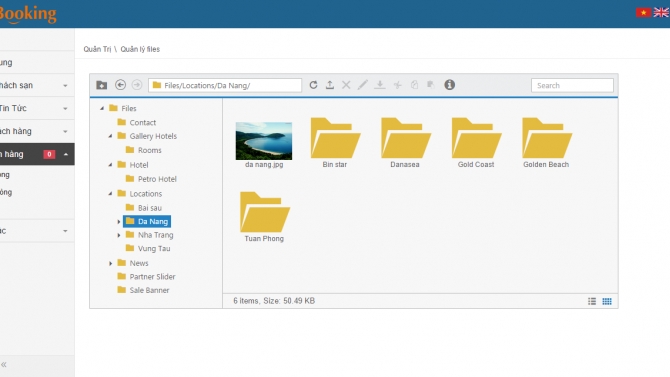
Task: Switch to list view
Action: [592, 301]
